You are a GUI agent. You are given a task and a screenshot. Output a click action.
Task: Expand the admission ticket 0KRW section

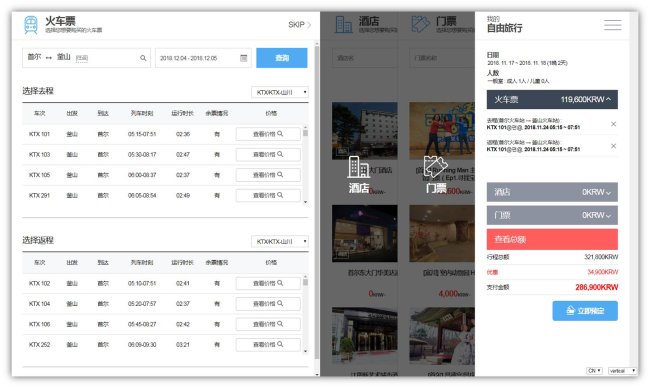552,215
